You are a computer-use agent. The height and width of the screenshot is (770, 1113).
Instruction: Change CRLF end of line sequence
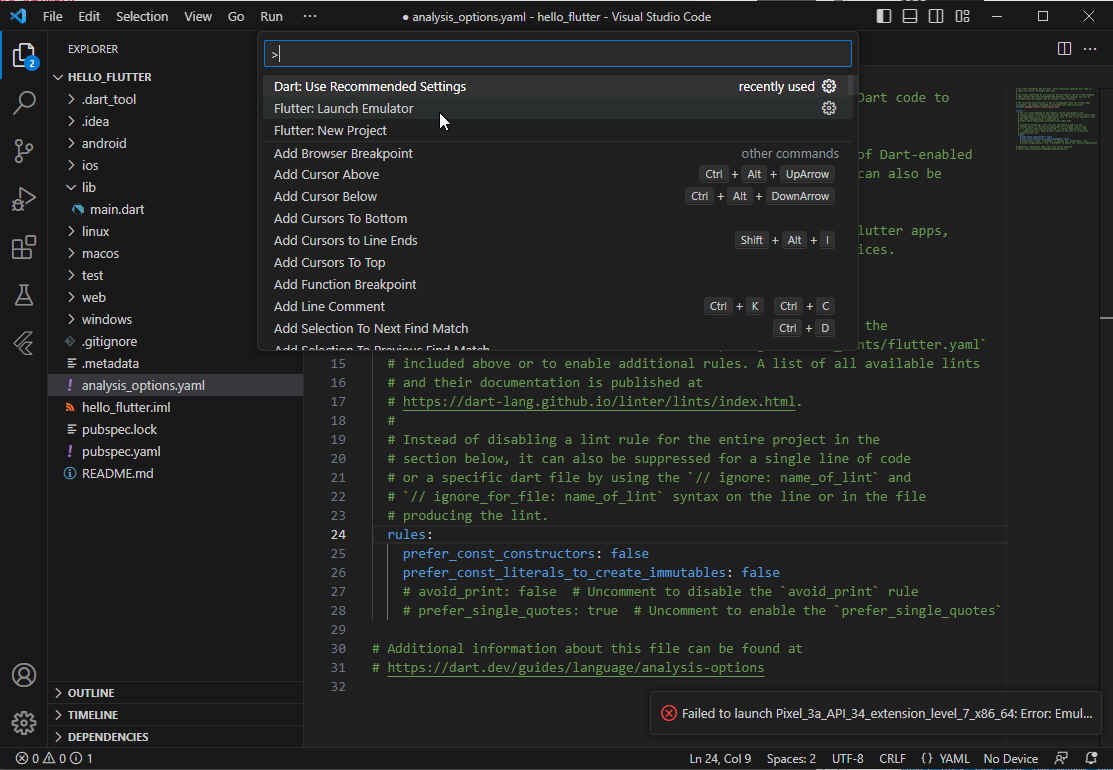pos(892,759)
